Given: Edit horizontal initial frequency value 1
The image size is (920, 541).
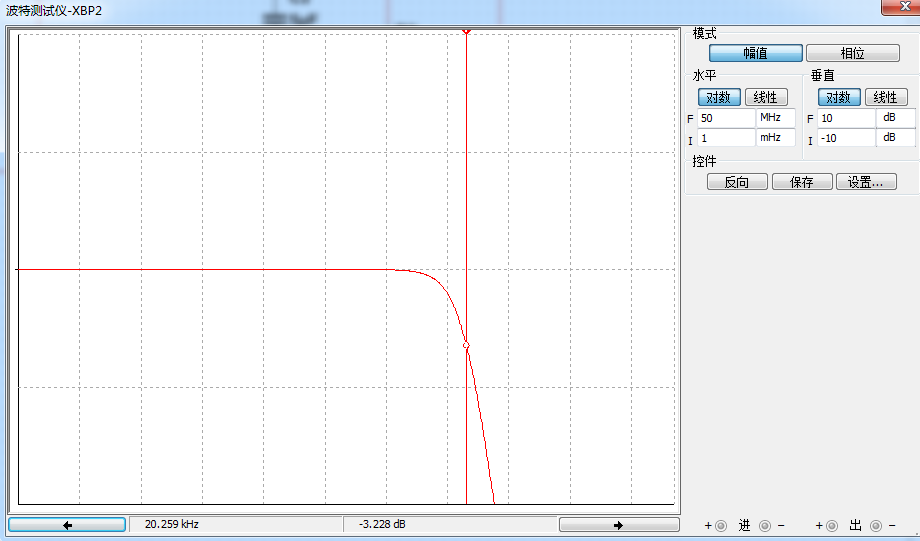Looking at the screenshot, I should [x=726, y=138].
